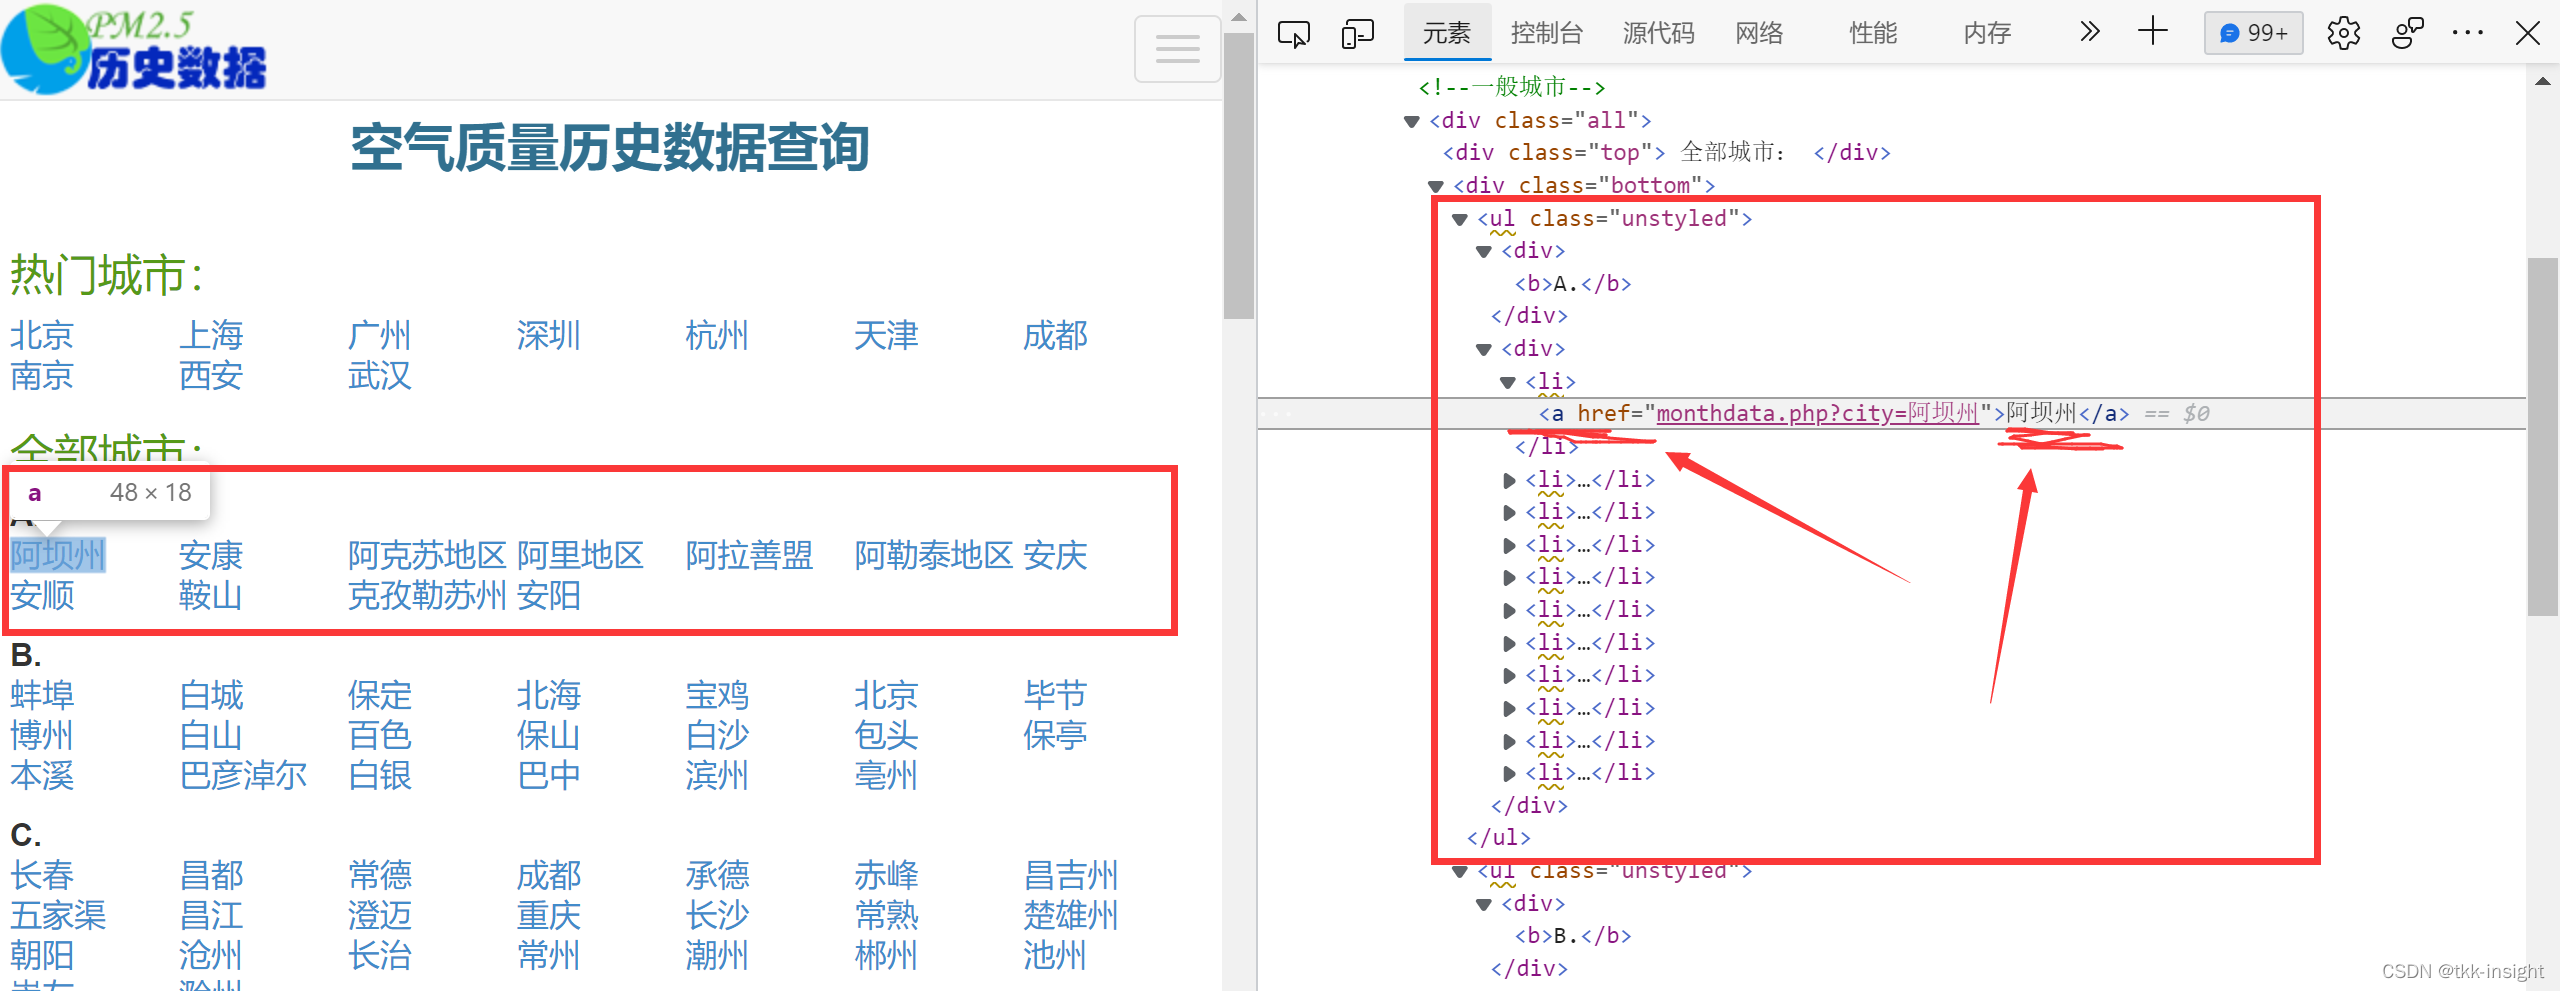Viewport: 2560px width, 991px height.
Task: Open the hamburger menu on webpage
Action: tap(1177, 49)
